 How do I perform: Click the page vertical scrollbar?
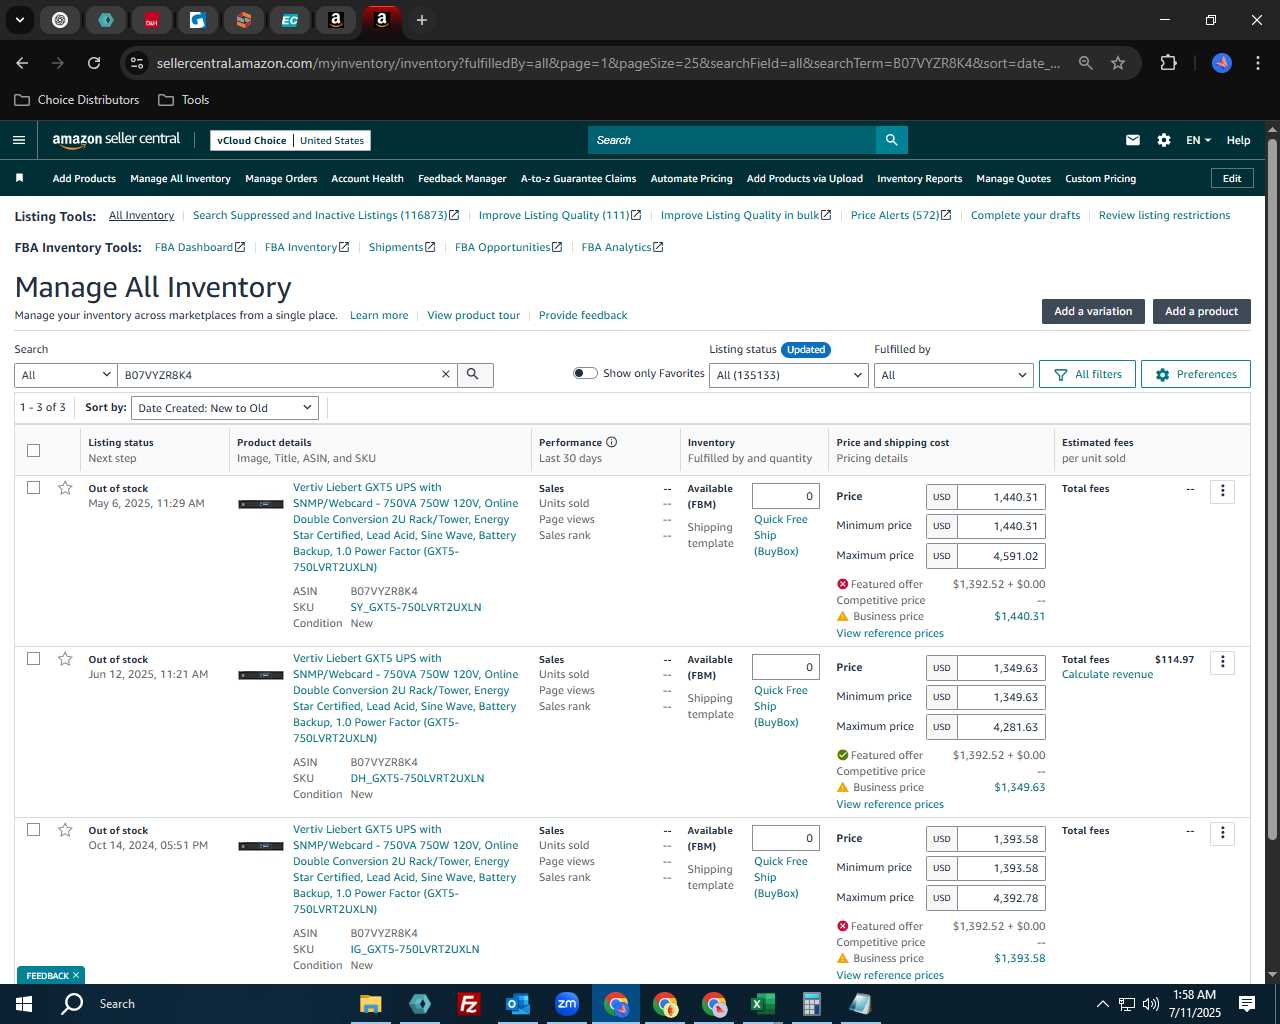pos(1272,490)
